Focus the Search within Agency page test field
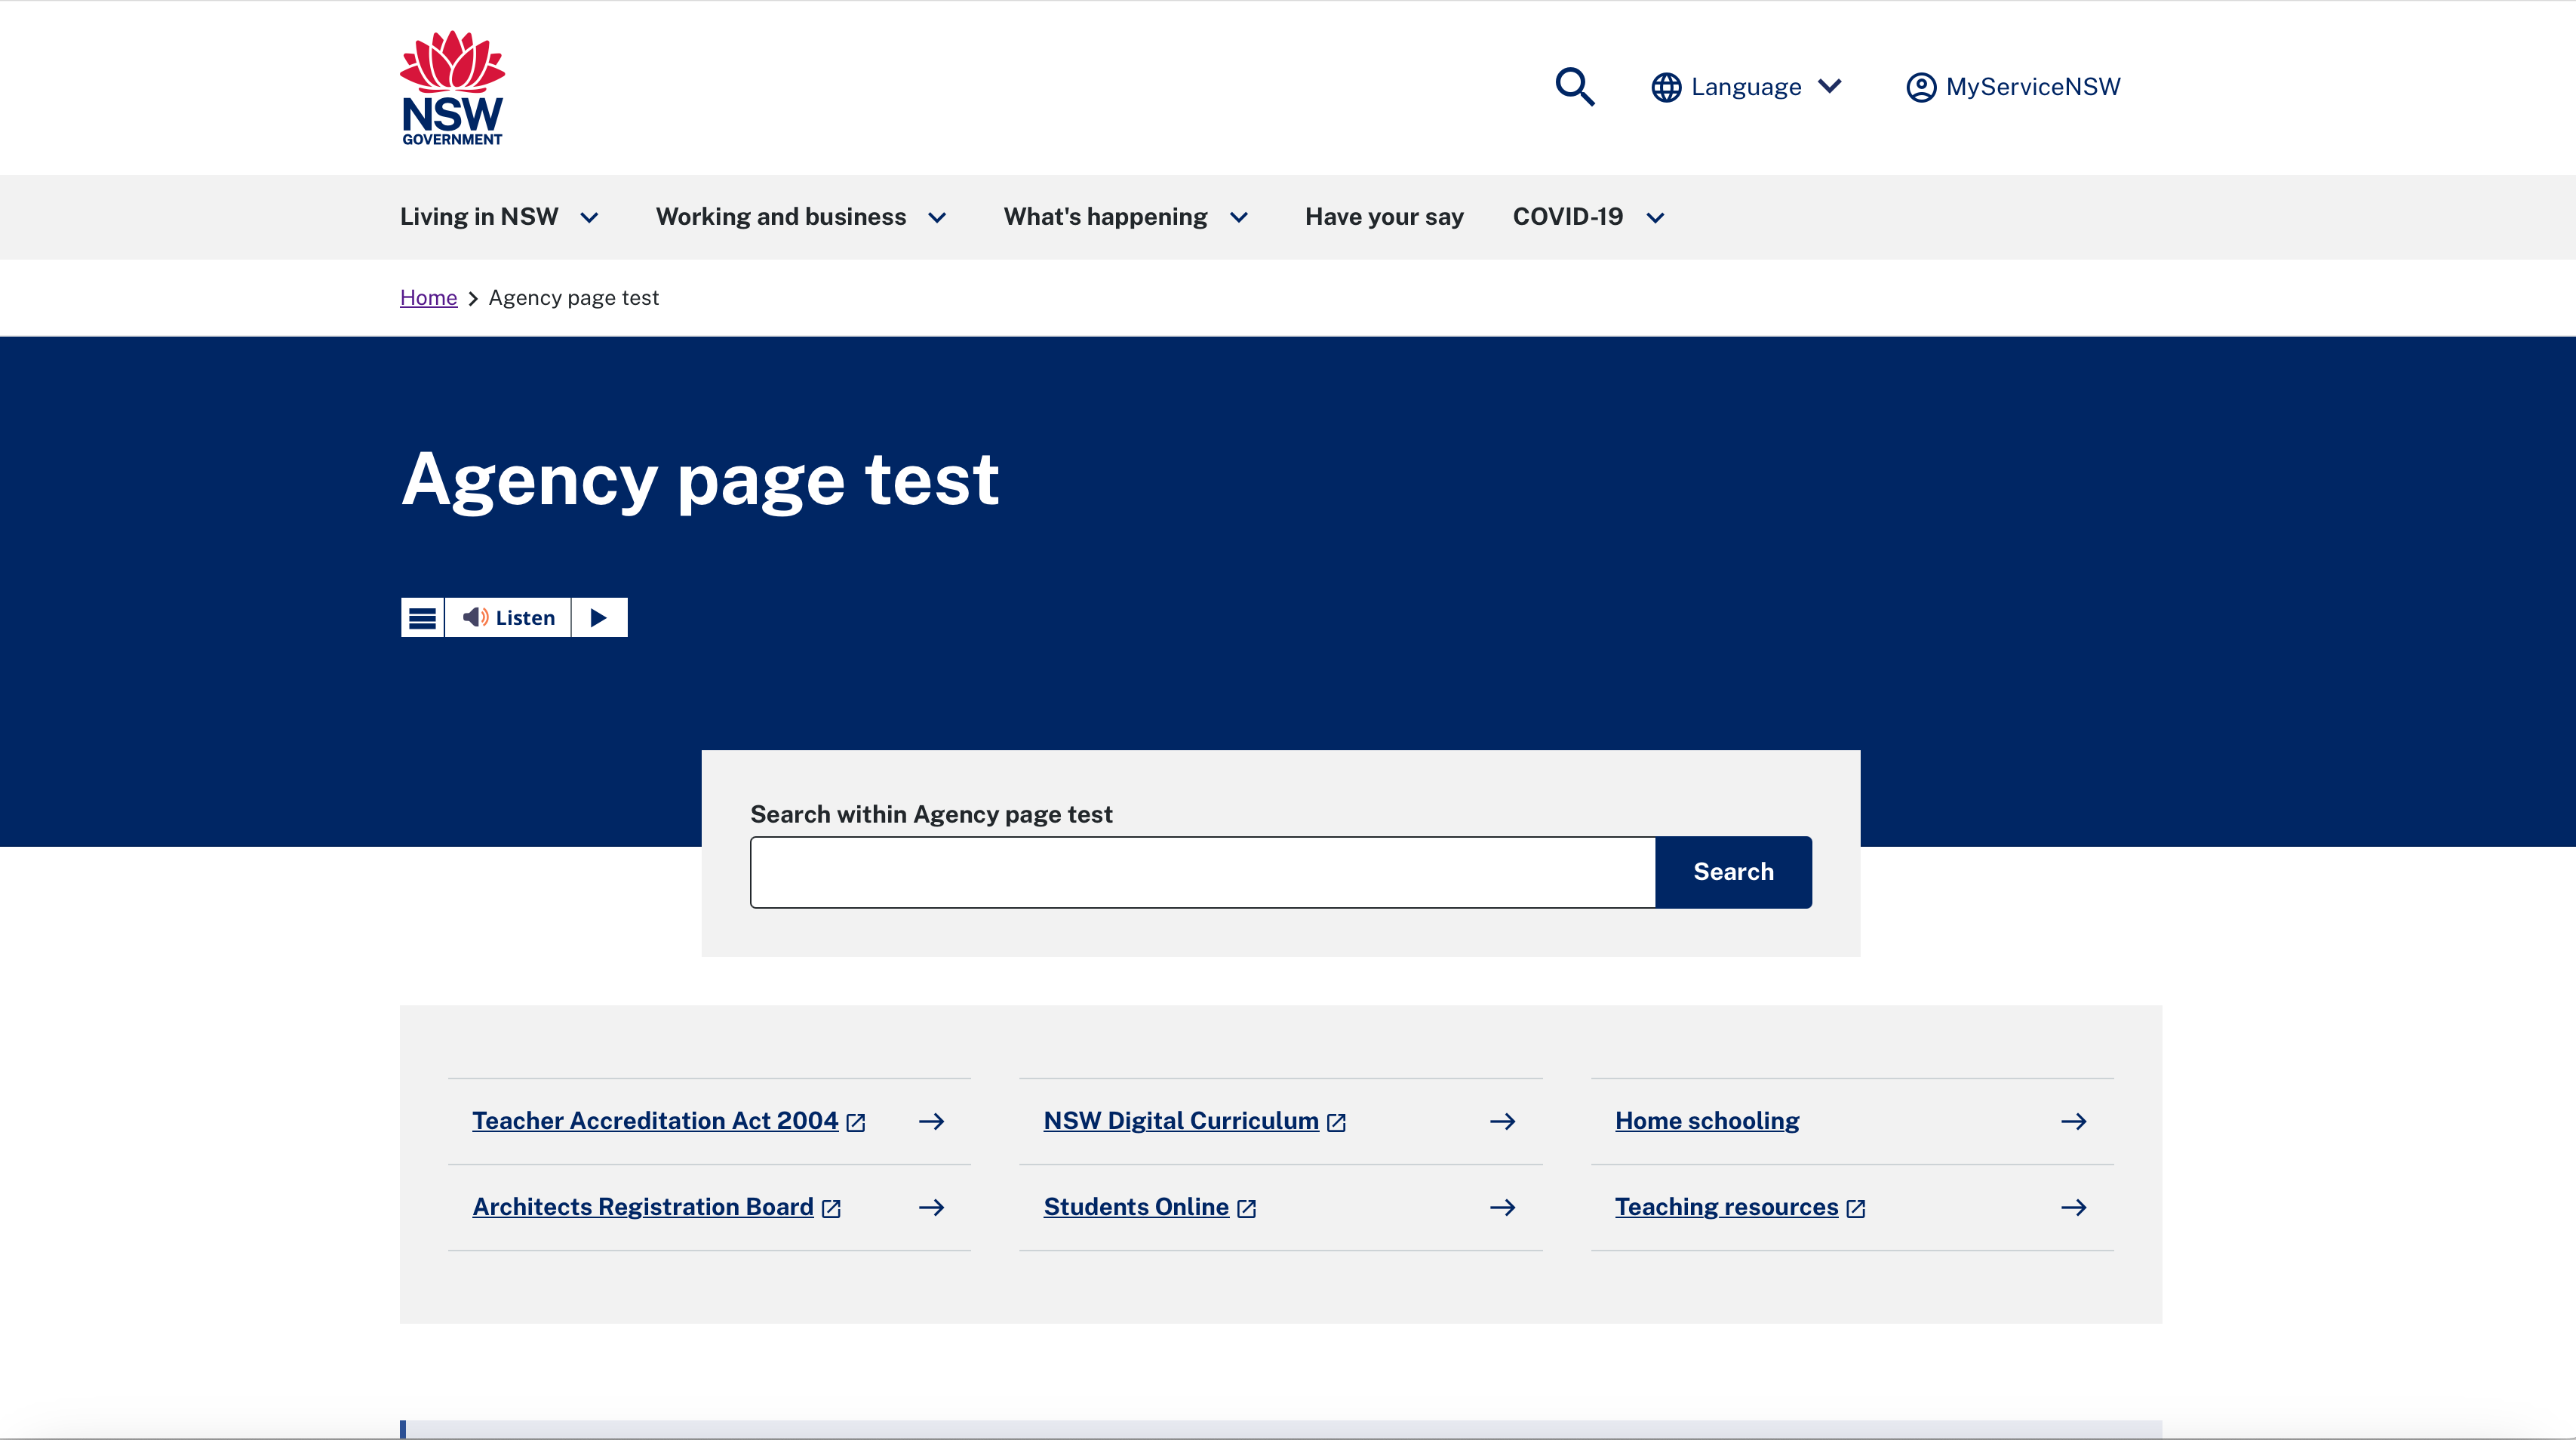 pyautogui.click(x=1203, y=872)
